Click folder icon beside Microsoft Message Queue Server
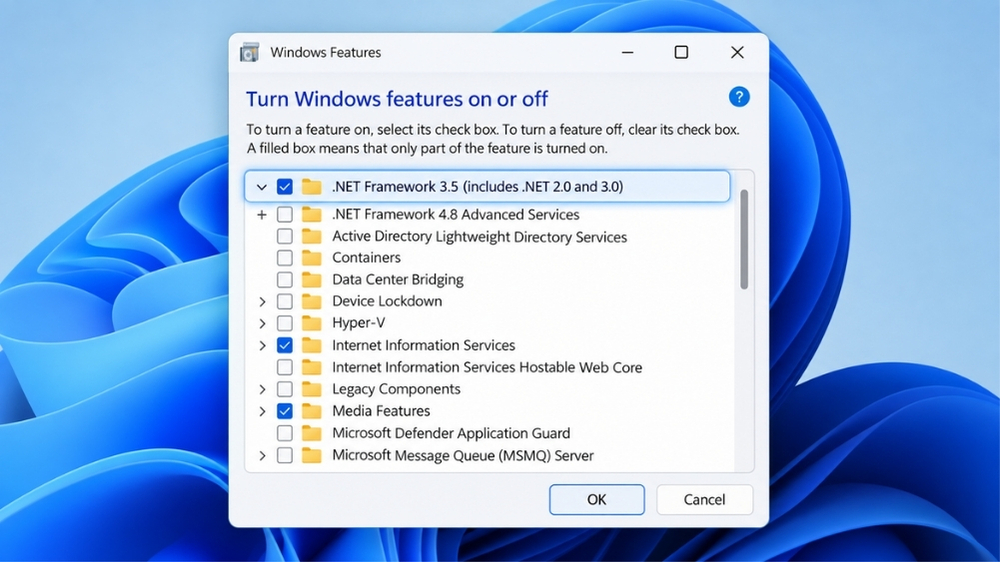Screen dimensions: 1000x562 pyautogui.click(x=311, y=455)
